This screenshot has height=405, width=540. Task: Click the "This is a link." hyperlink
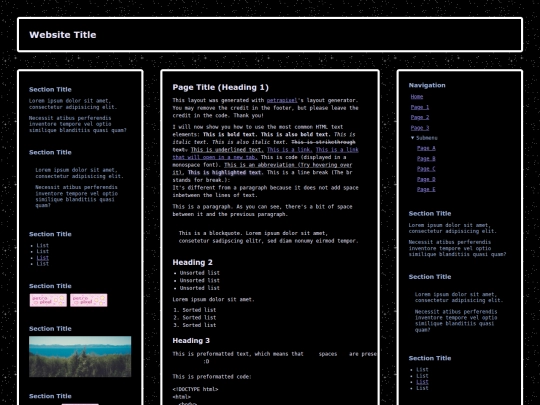click(x=290, y=149)
